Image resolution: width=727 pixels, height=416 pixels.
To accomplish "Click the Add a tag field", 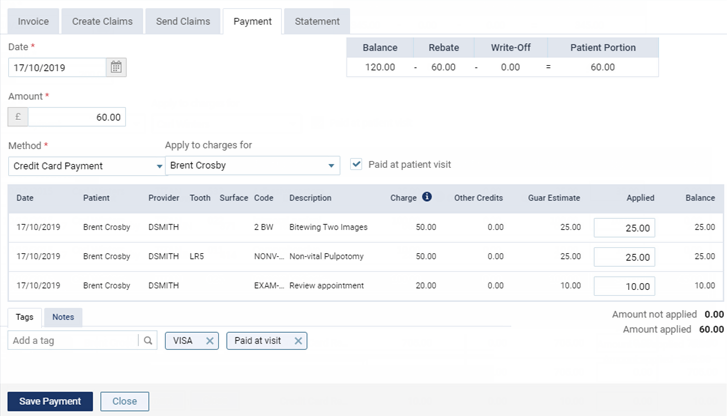I will [73, 340].
